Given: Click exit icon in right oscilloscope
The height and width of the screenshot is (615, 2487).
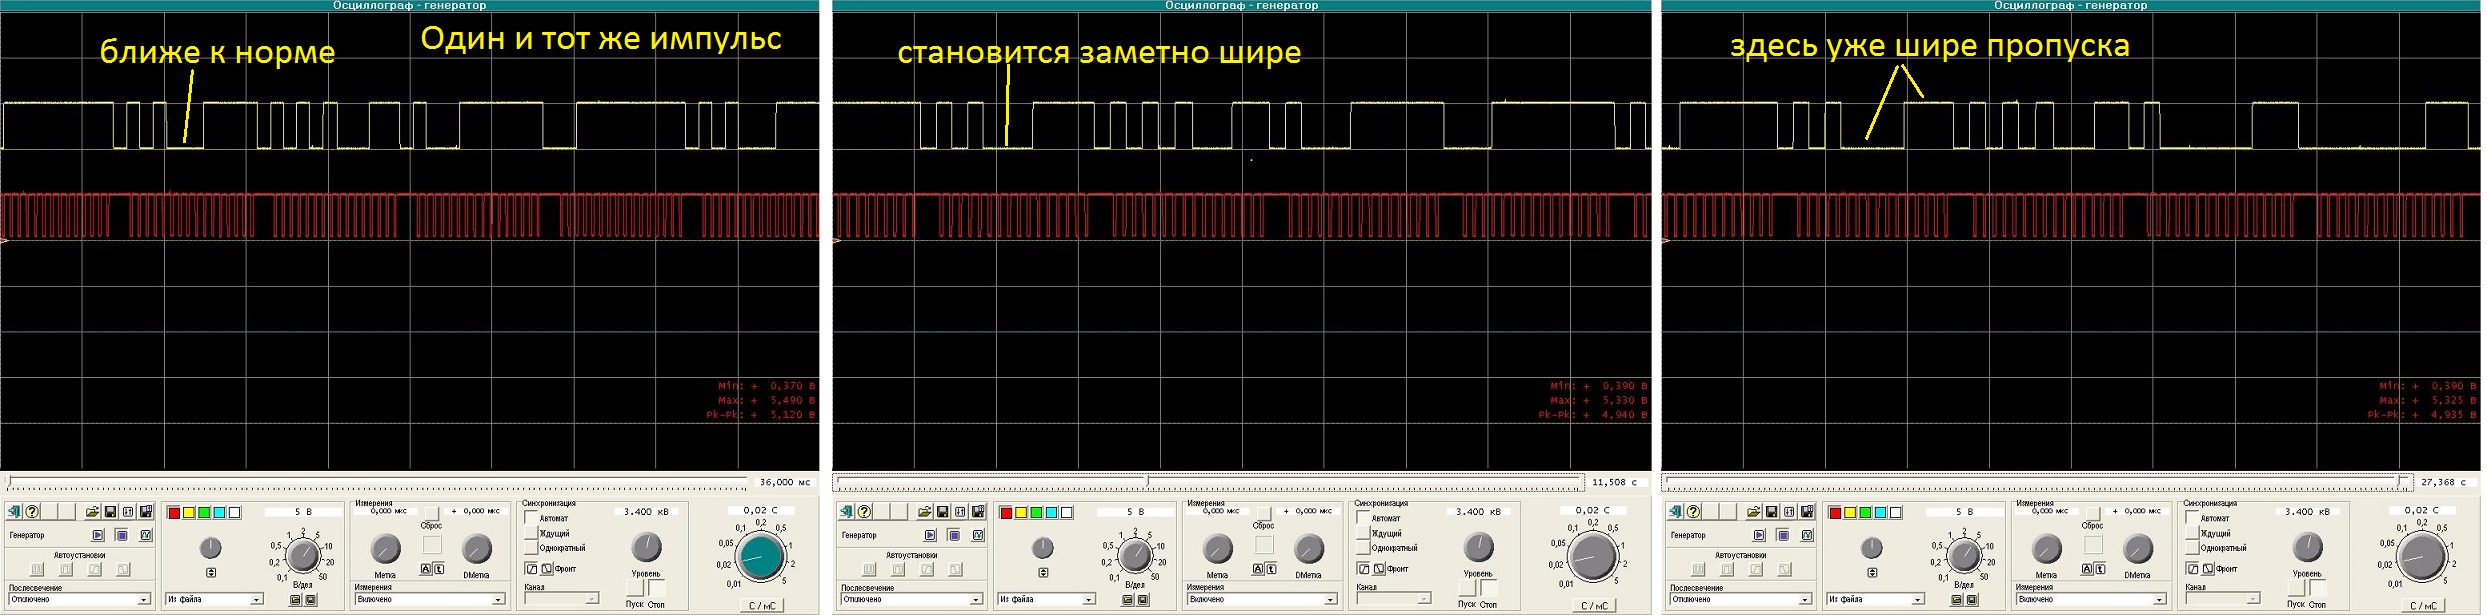Looking at the screenshot, I should pyautogui.click(x=1675, y=512).
